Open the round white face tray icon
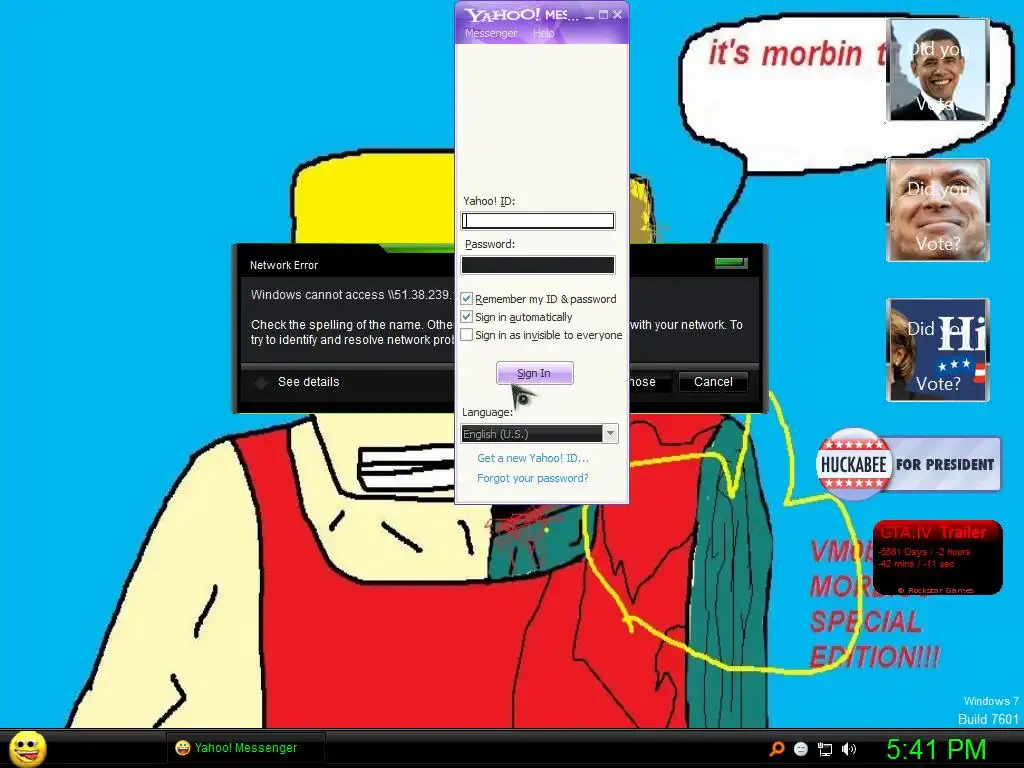Screen dimensions: 1024x768 click(x=801, y=749)
